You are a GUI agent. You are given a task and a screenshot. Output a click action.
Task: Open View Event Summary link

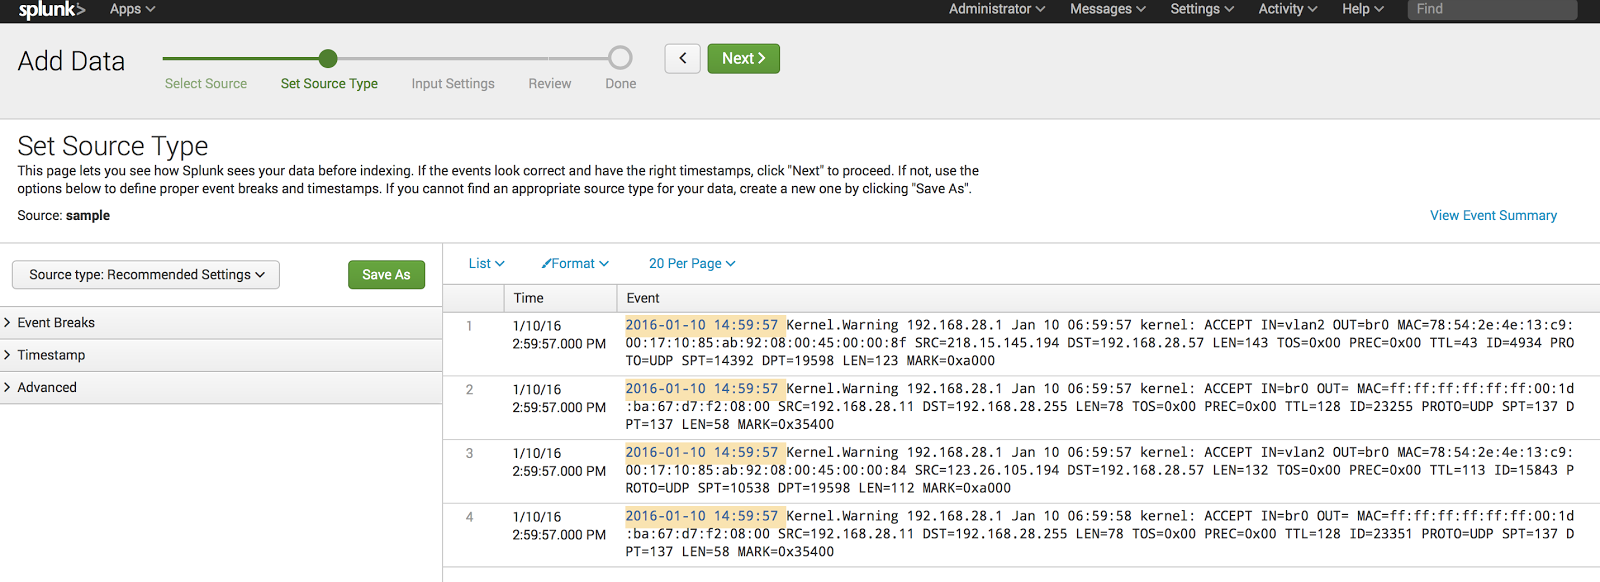(1493, 215)
